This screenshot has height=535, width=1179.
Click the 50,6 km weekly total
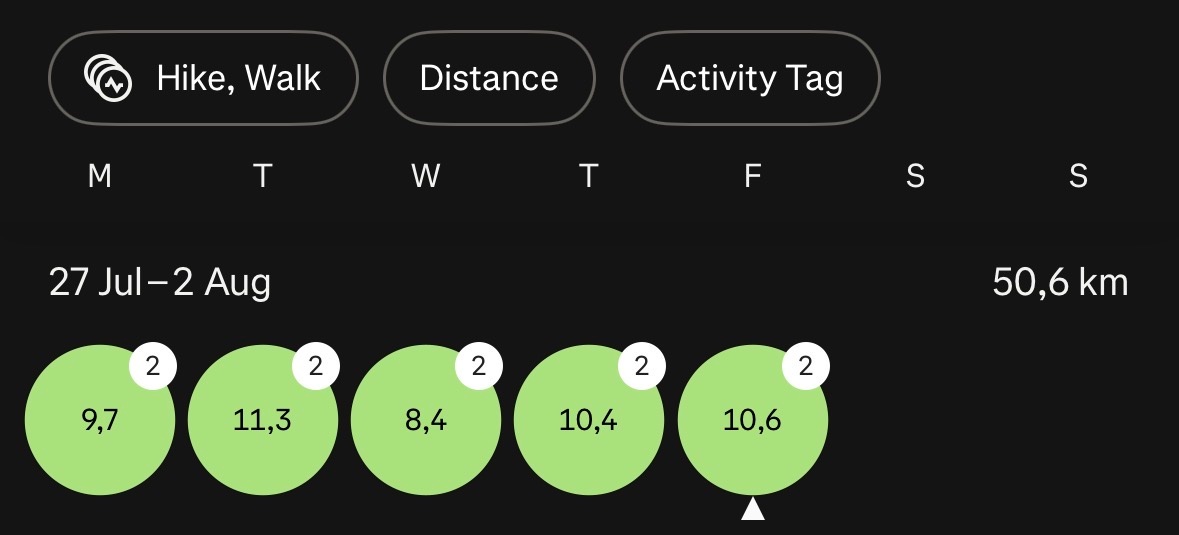[1060, 283]
